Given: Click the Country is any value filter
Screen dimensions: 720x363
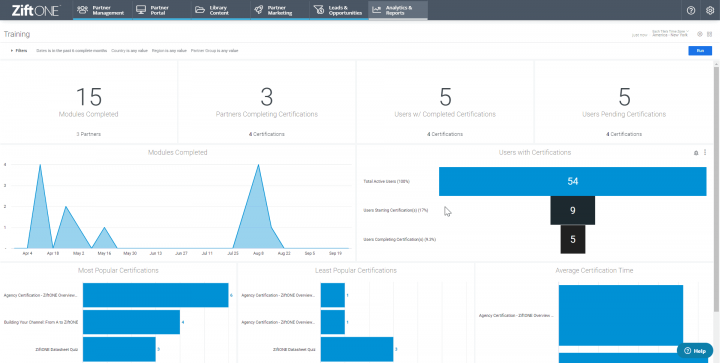Looking at the screenshot, I should pyautogui.click(x=129, y=50).
